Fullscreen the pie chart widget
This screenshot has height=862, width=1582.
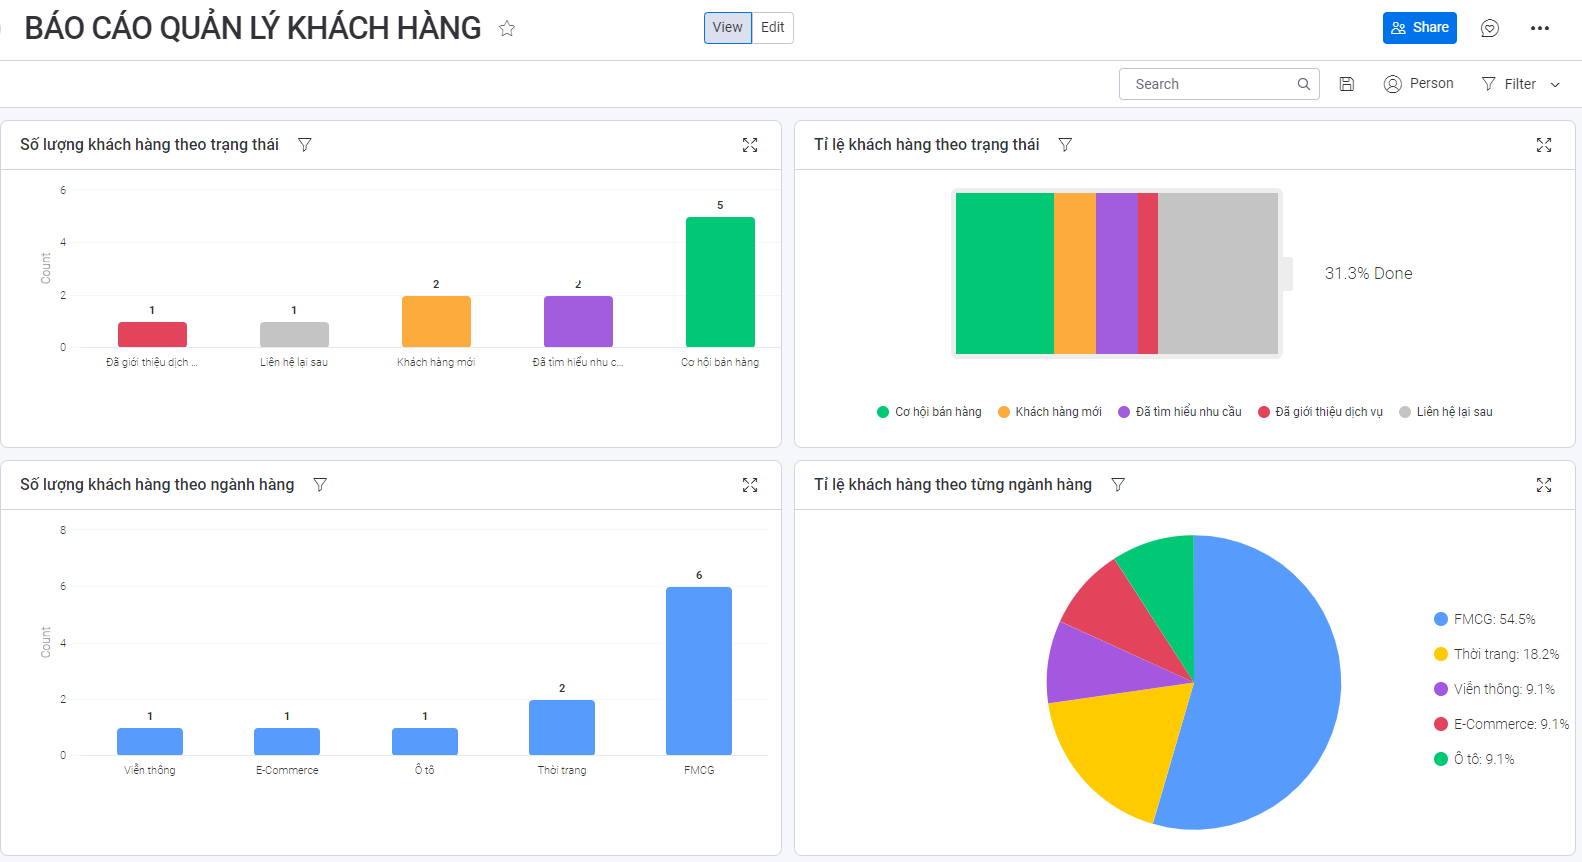(1543, 485)
